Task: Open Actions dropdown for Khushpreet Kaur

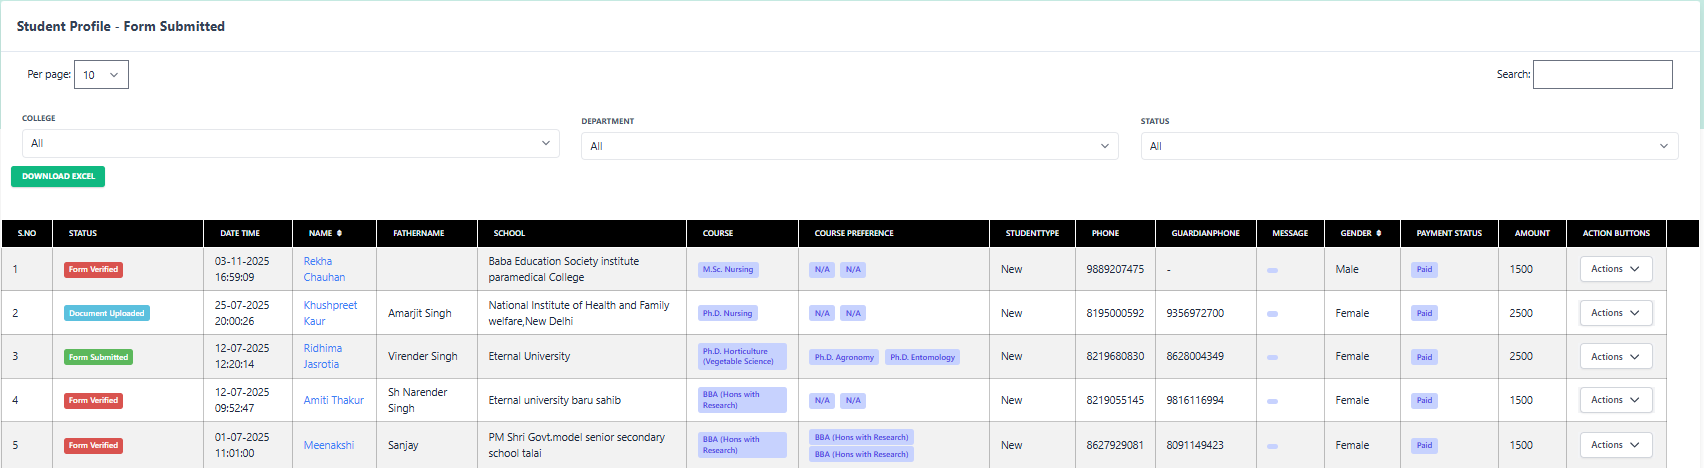Action: (1616, 313)
